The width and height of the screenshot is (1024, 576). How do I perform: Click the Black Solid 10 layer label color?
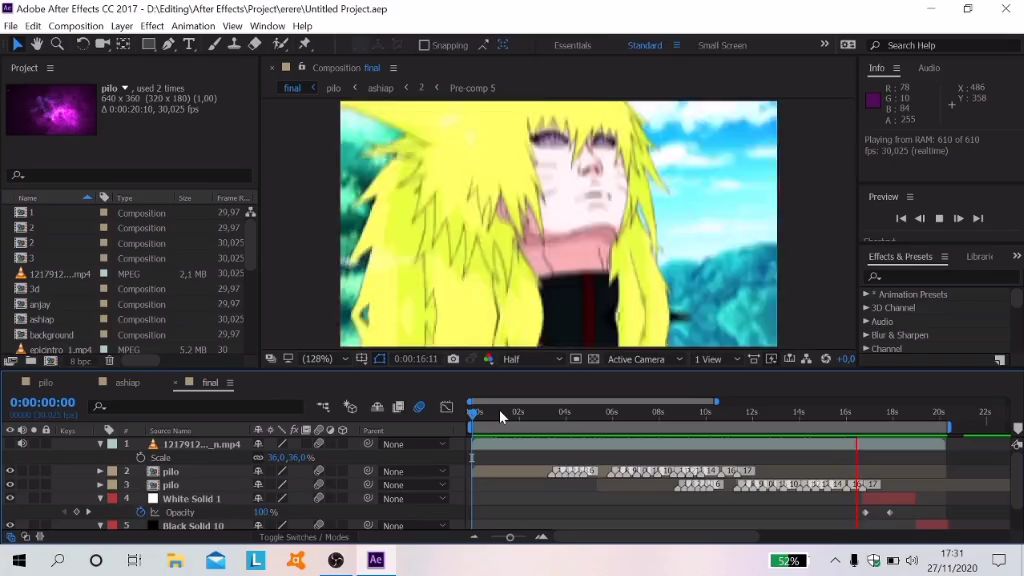click(112, 525)
